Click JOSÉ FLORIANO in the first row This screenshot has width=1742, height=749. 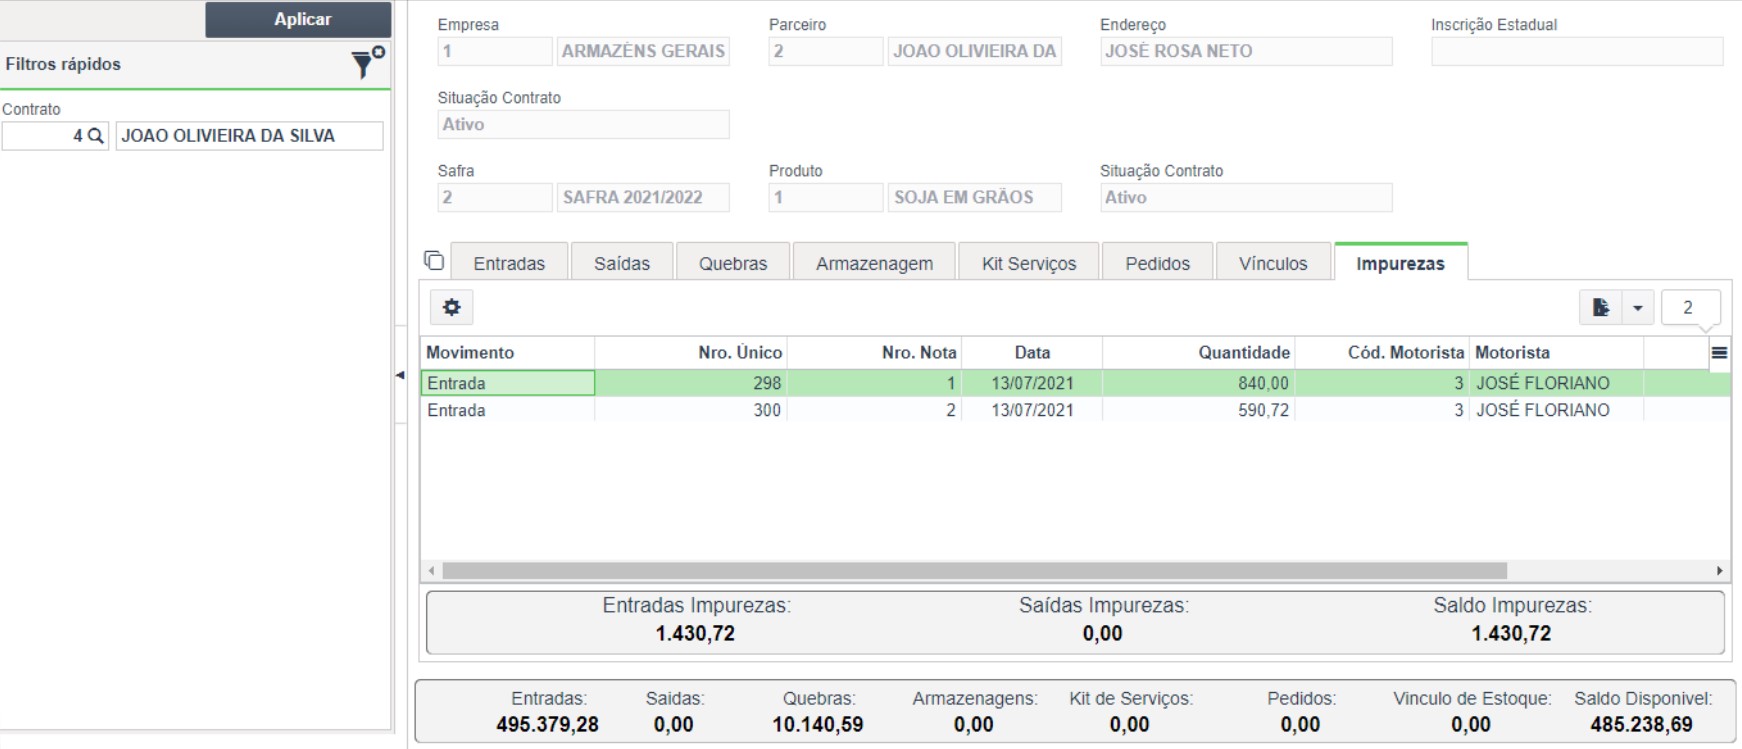1543,383
